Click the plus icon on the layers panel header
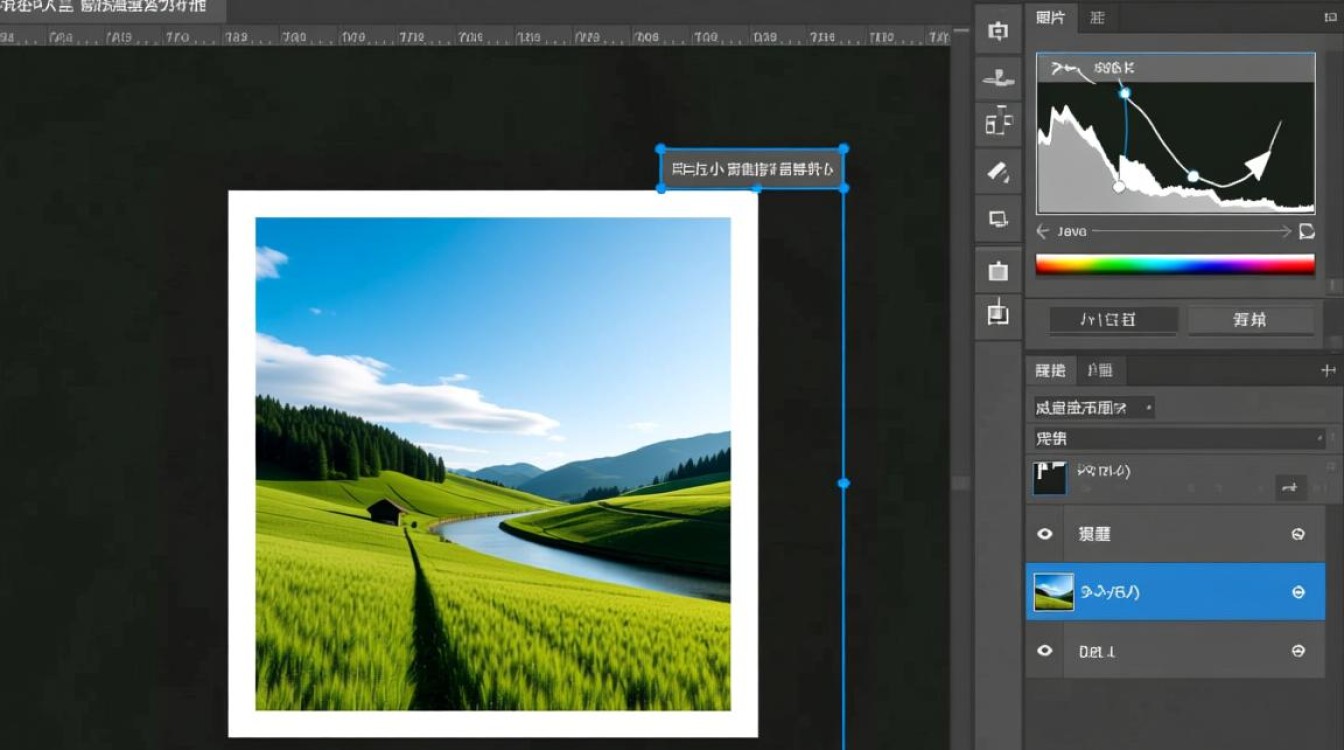 pyautogui.click(x=1328, y=370)
